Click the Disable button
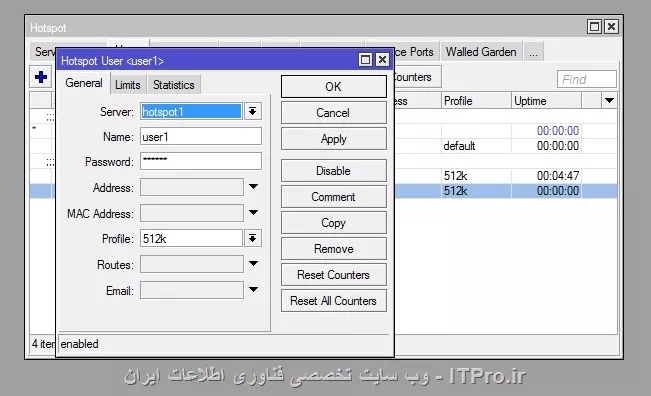Screen dimensions: 651x396 (x=333, y=171)
